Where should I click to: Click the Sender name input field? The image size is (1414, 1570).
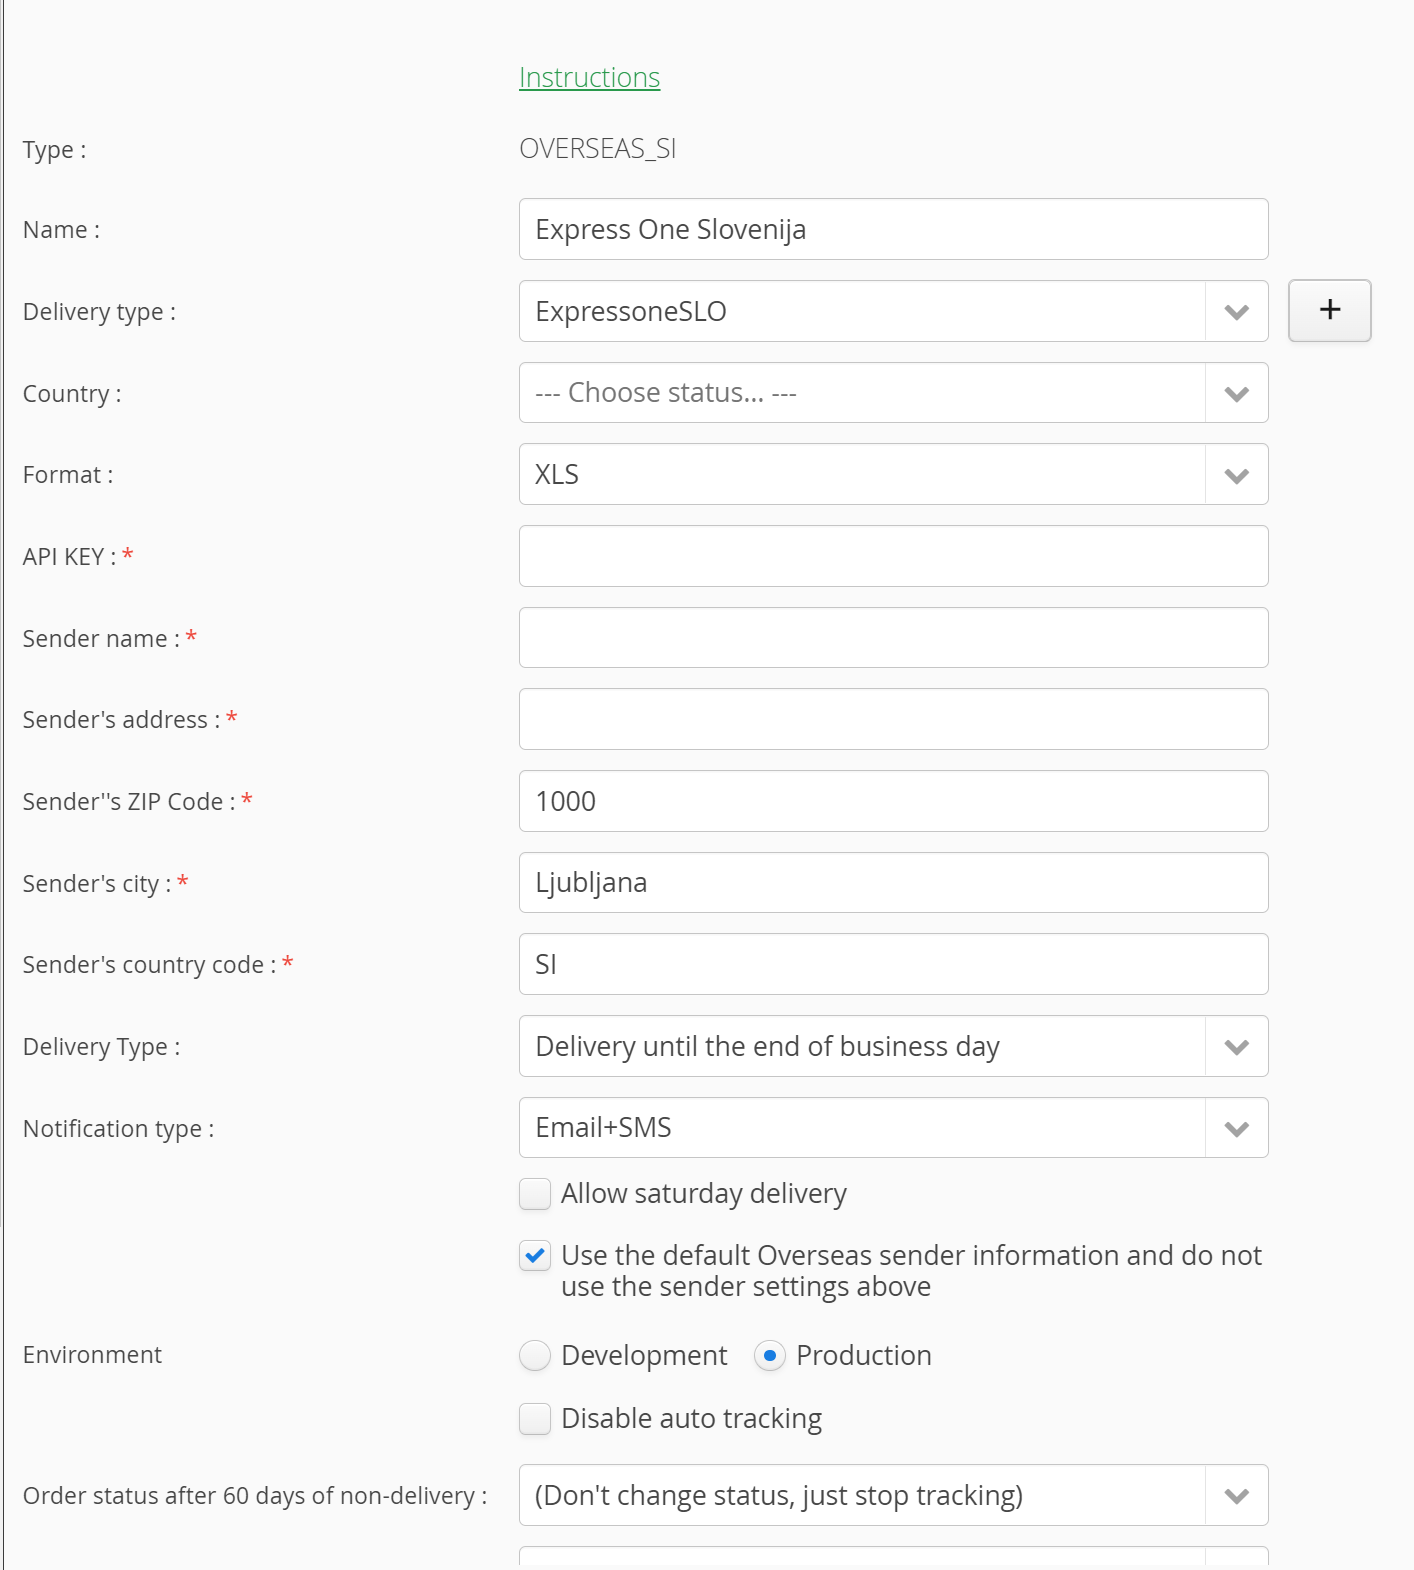pyautogui.click(x=893, y=638)
